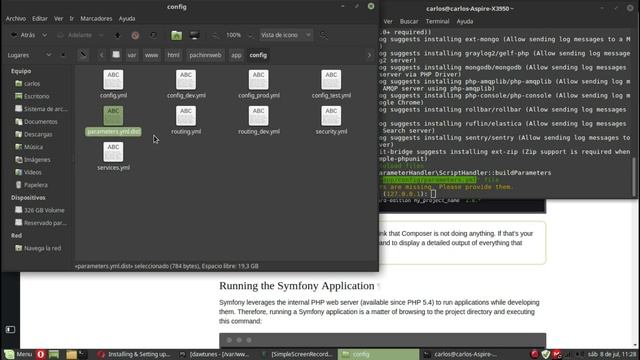
Task: Click the 100% zoom level
Action: point(233,35)
